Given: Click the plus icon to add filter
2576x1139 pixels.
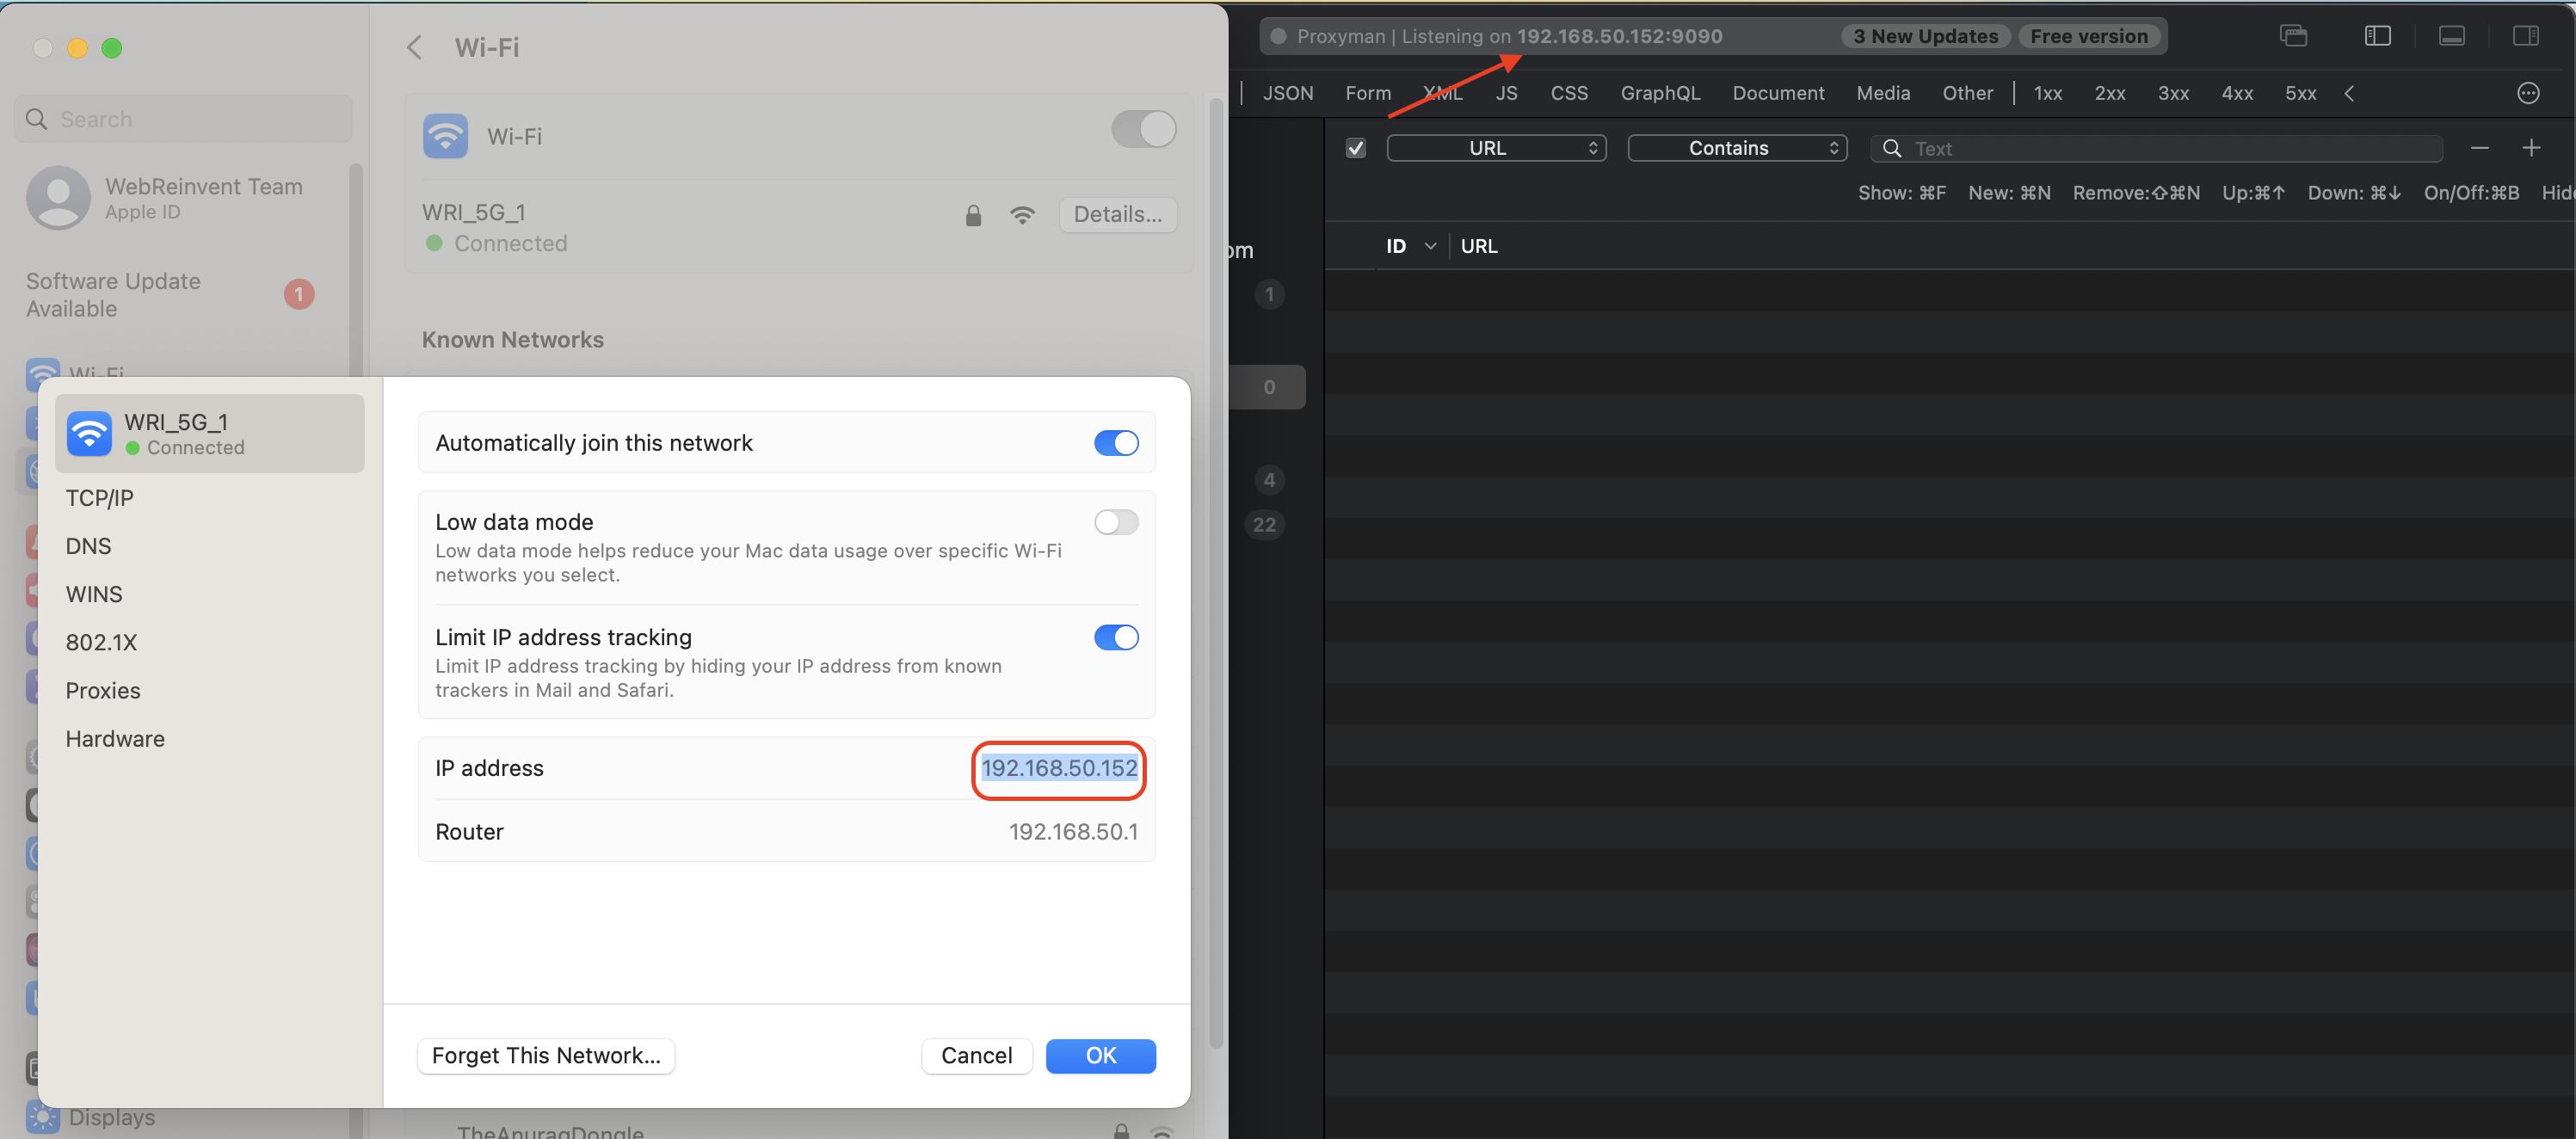Looking at the screenshot, I should pos(2531,148).
